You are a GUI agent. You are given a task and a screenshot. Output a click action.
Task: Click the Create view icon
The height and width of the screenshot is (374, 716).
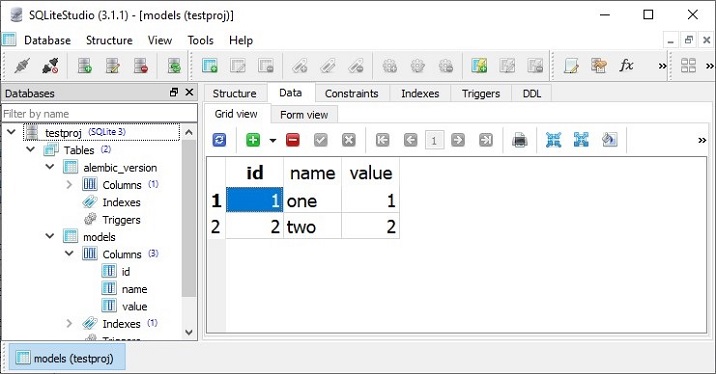(x=479, y=66)
